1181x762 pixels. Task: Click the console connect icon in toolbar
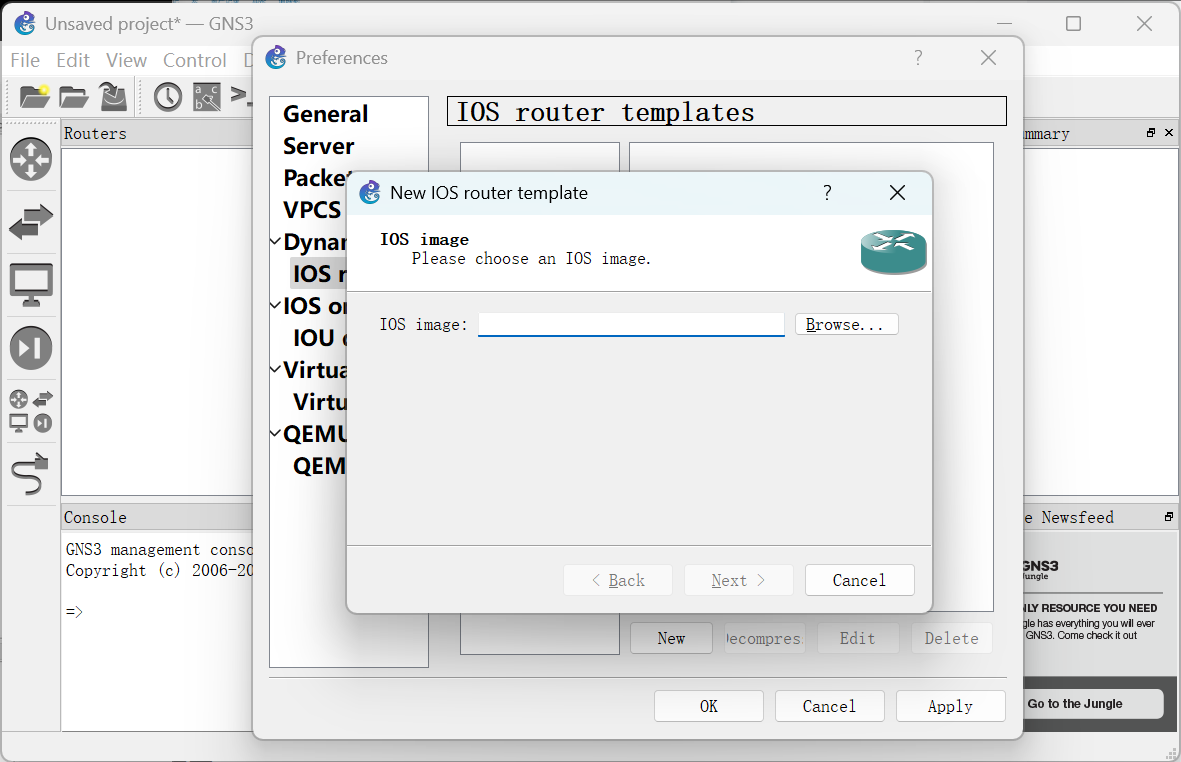coord(241,96)
